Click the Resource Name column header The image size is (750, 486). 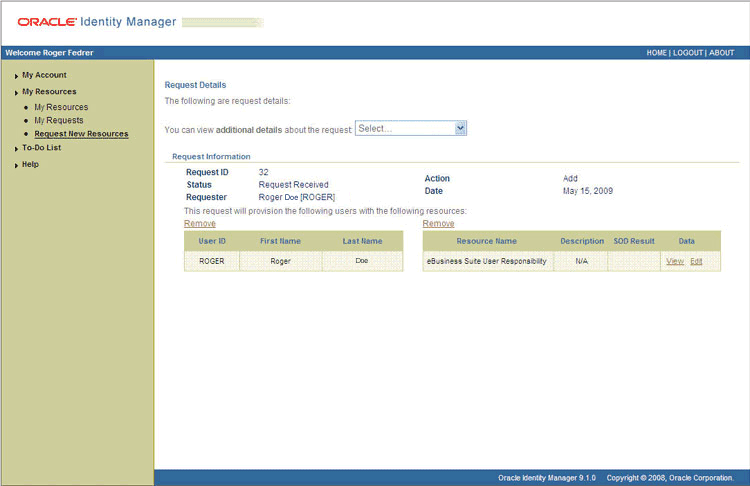[x=486, y=241]
